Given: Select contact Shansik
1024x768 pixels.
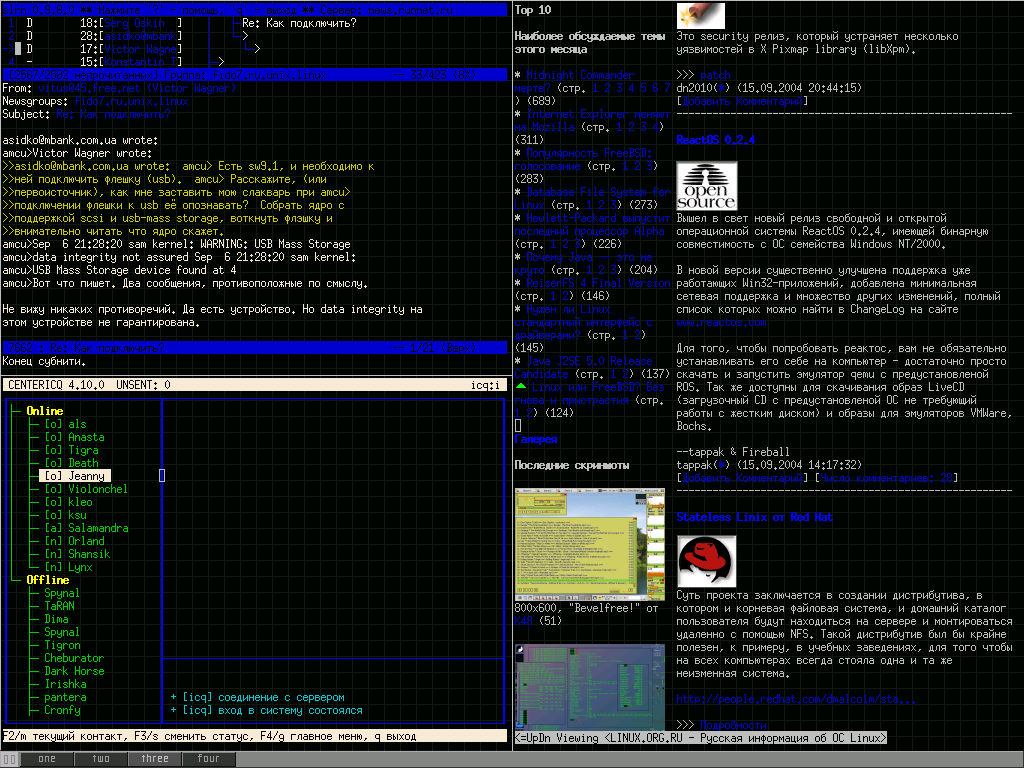Looking at the screenshot, I should [x=77, y=554].
